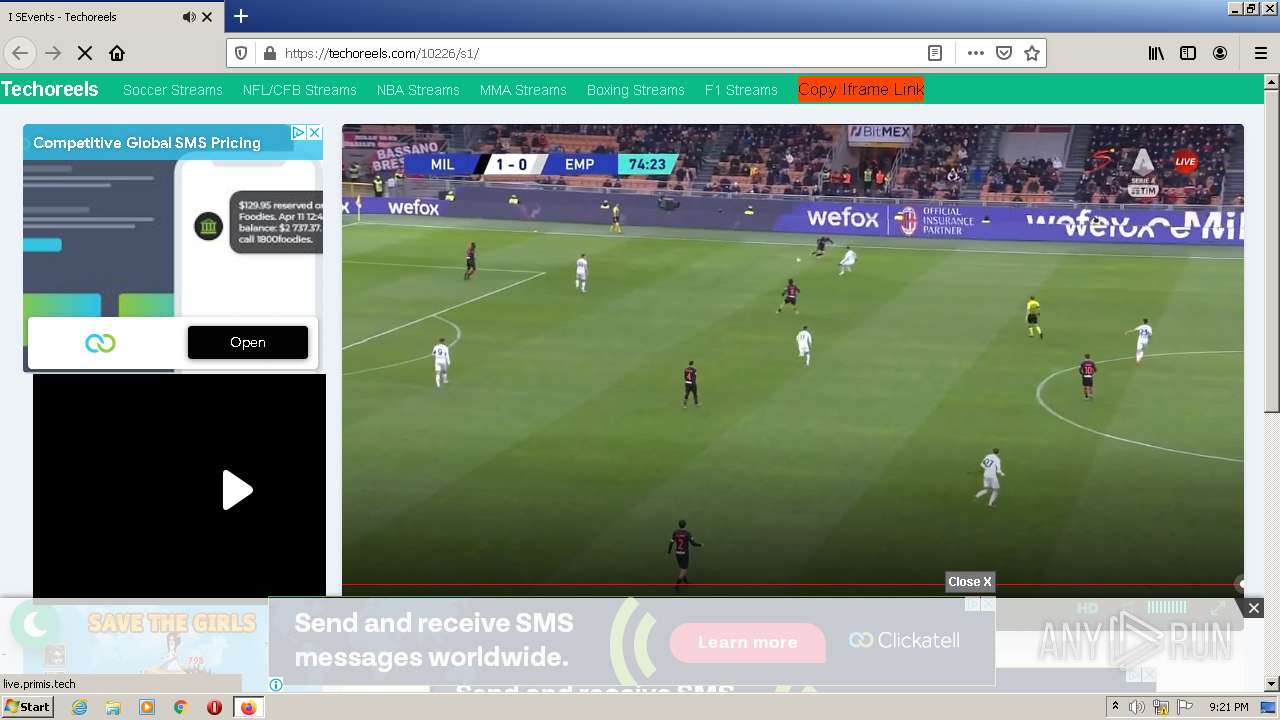Open the Action Center flag icon
Image resolution: width=1280 pixels, height=720 pixels.
1185,707
